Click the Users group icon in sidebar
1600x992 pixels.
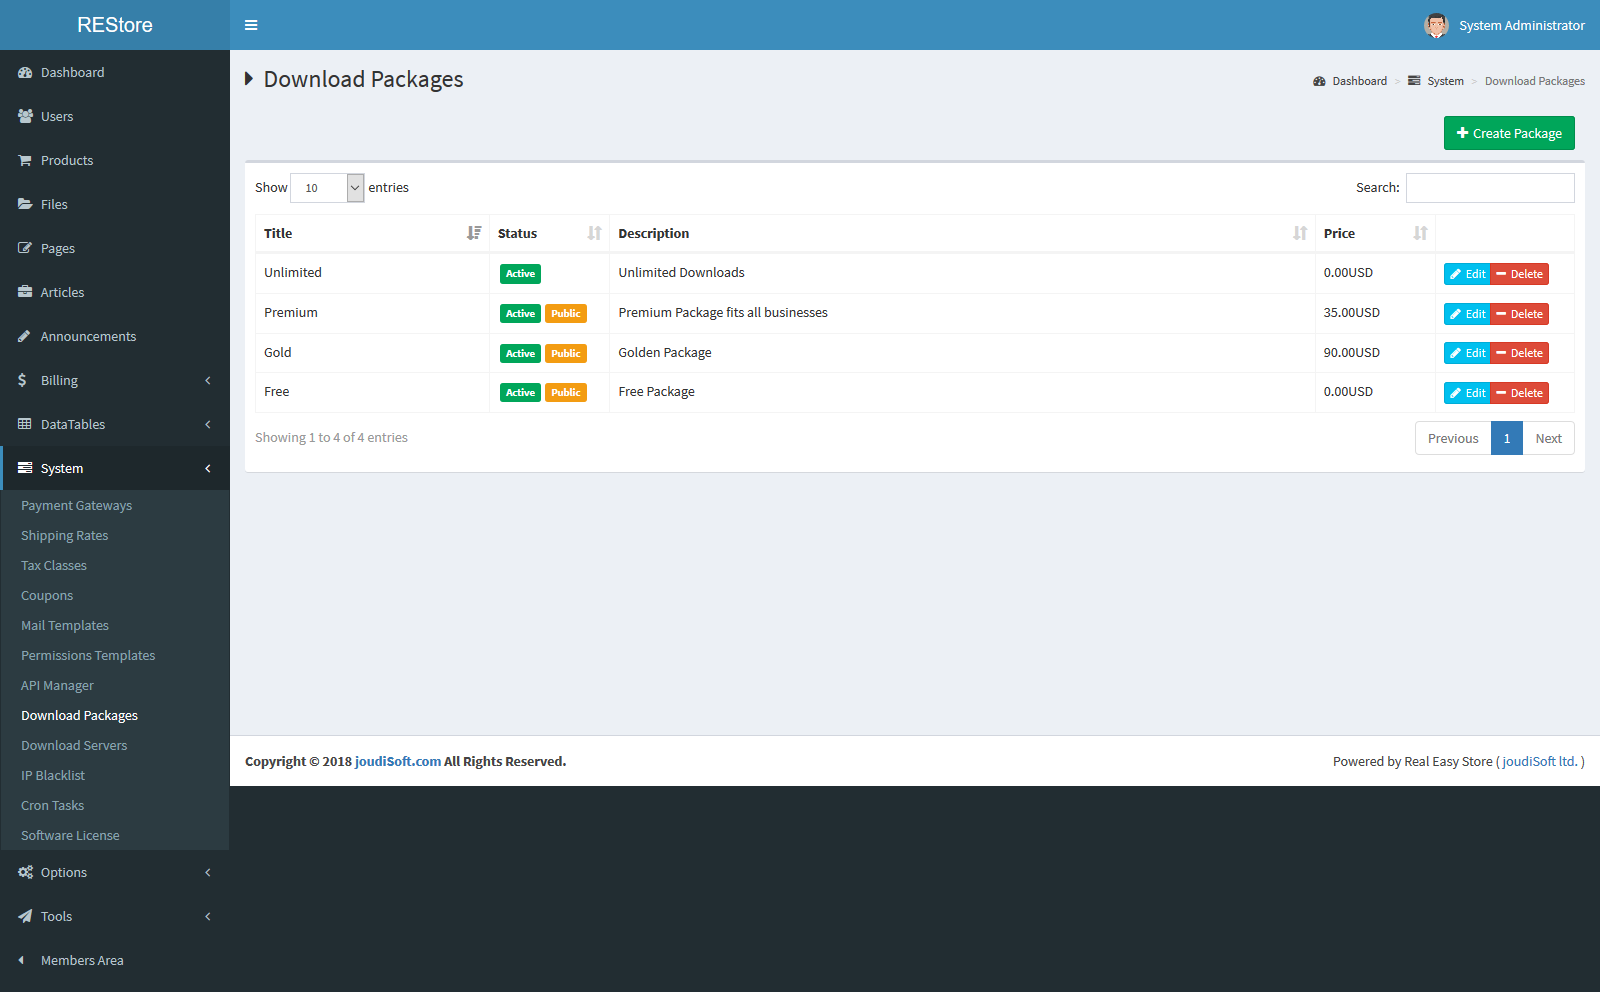25,117
